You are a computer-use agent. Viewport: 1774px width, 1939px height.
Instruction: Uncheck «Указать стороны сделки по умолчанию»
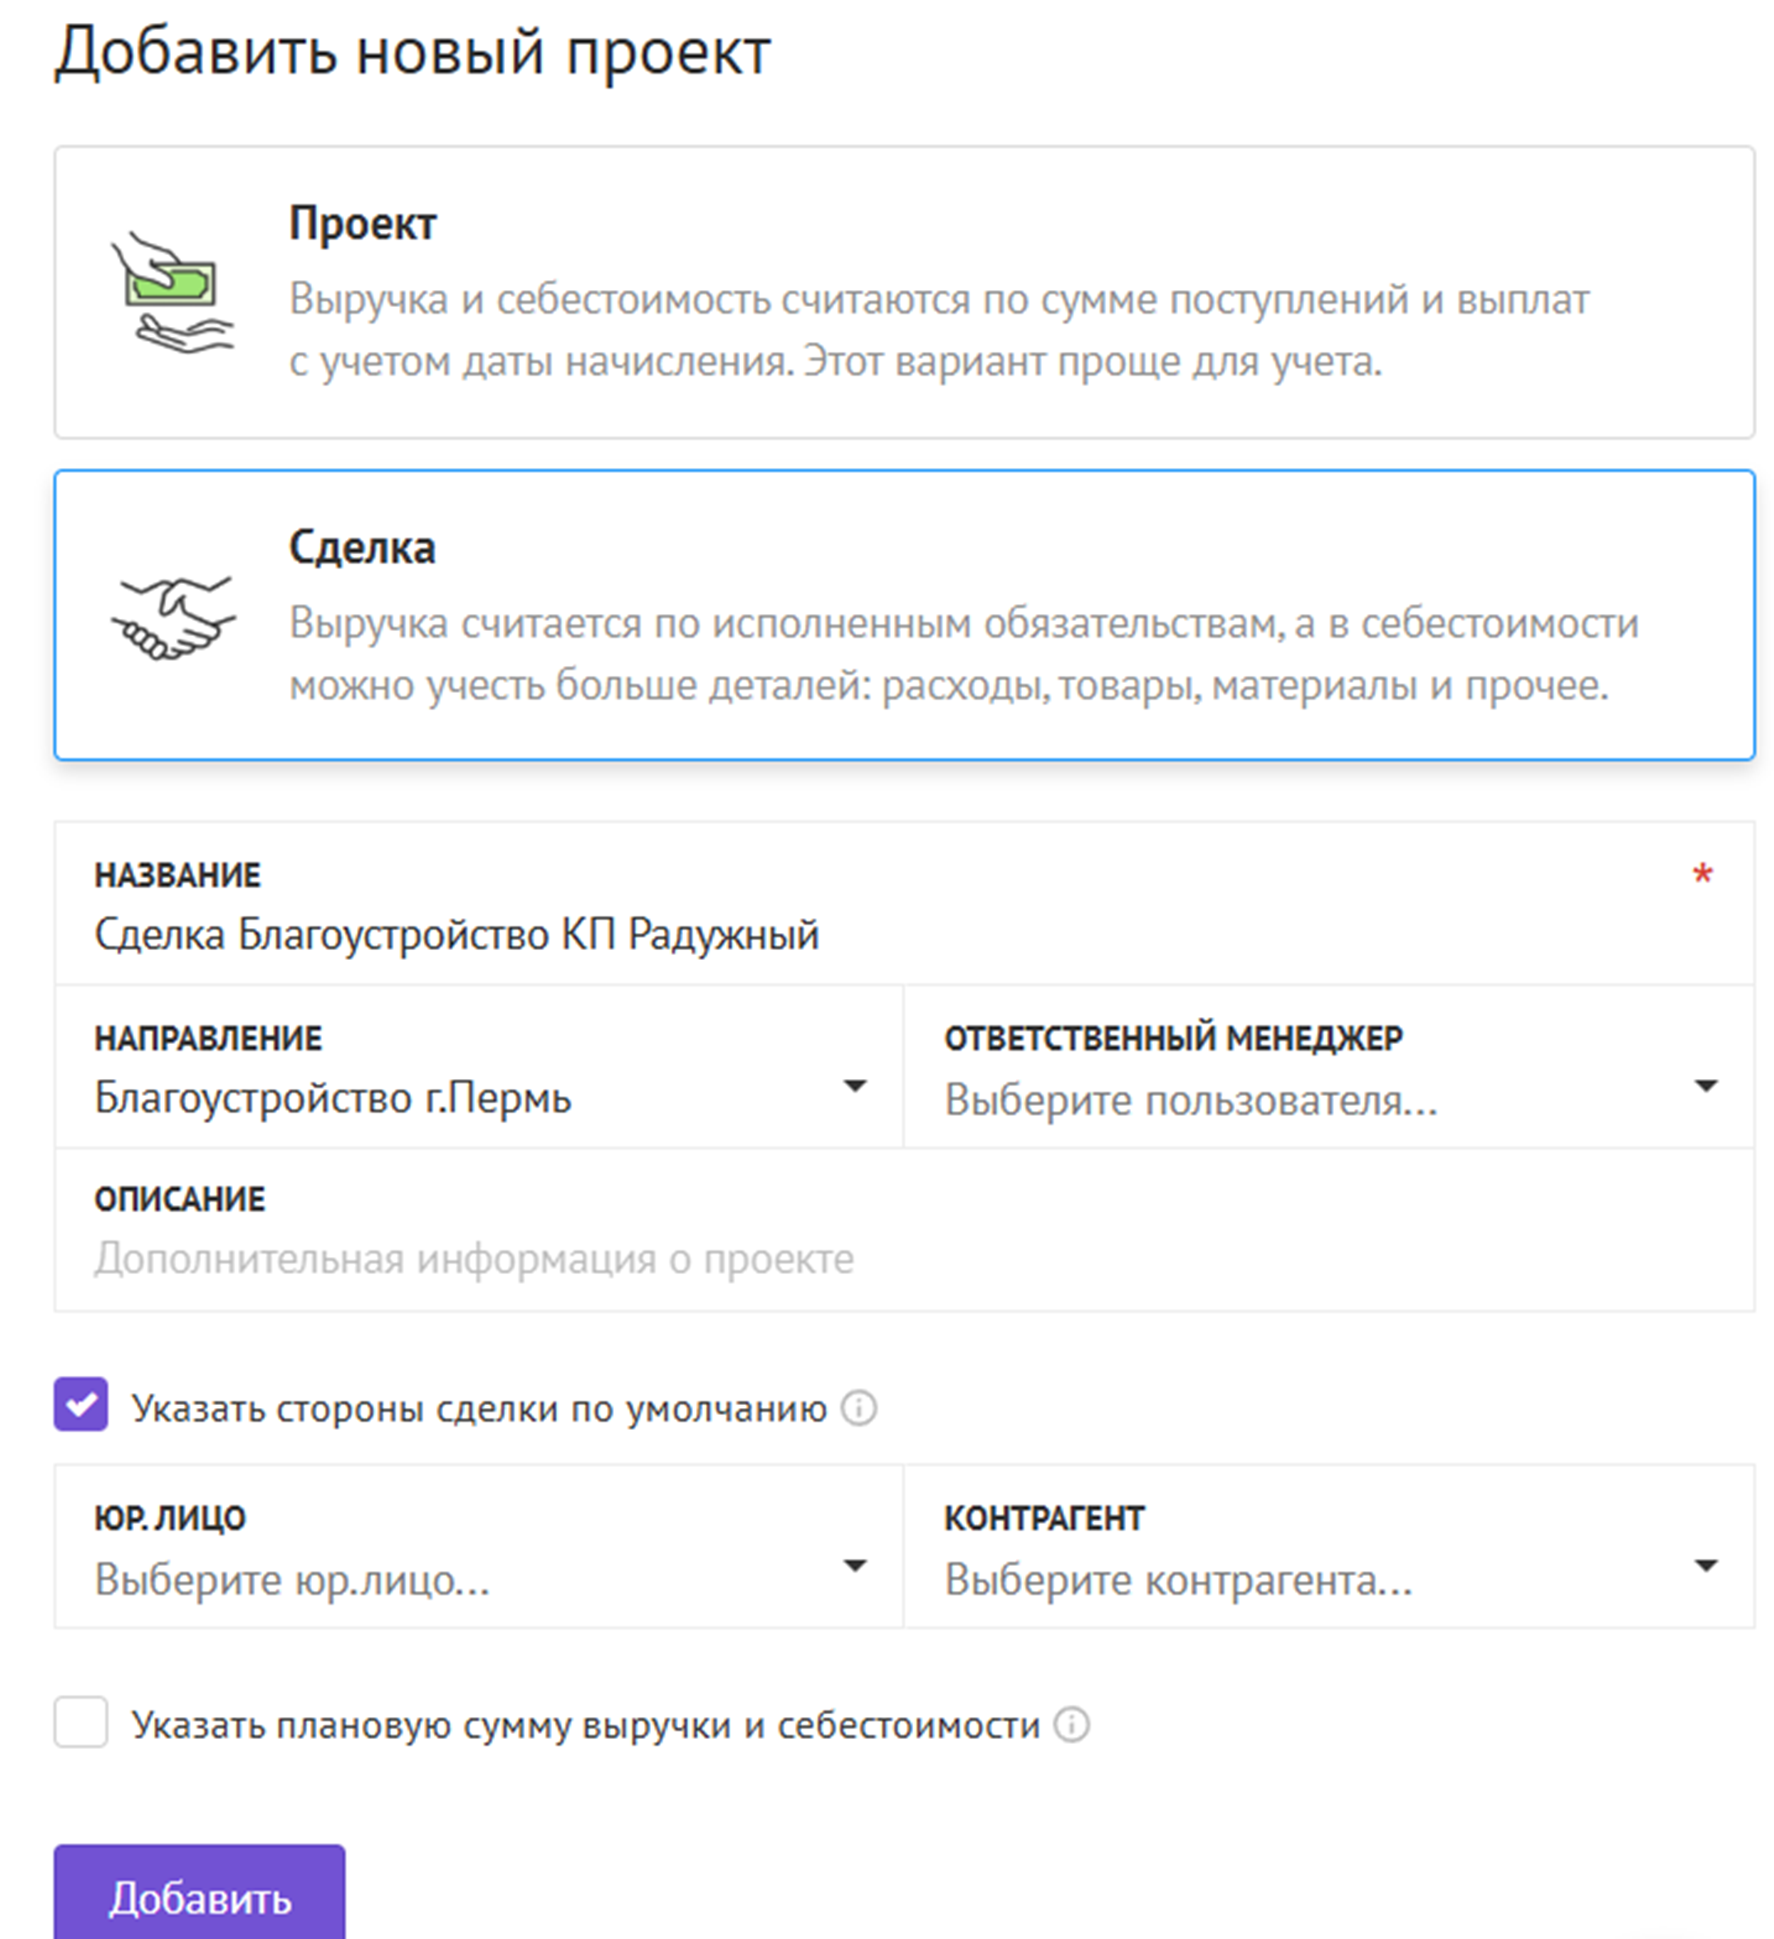point(81,1405)
